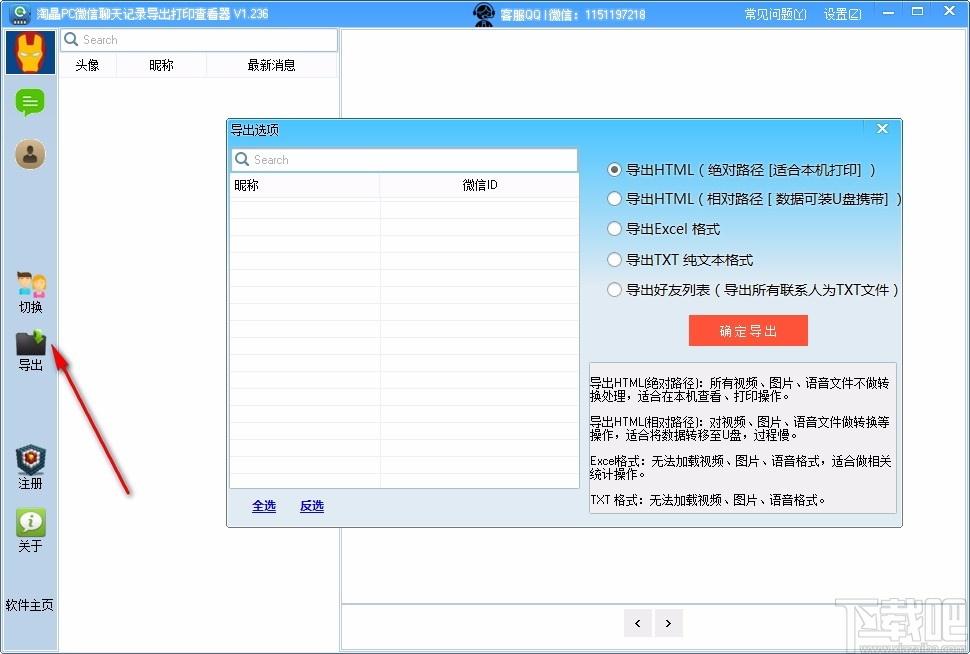Open the 软件主页 software homepage link
970x654 pixels.
pyautogui.click(x=29, y=605)
